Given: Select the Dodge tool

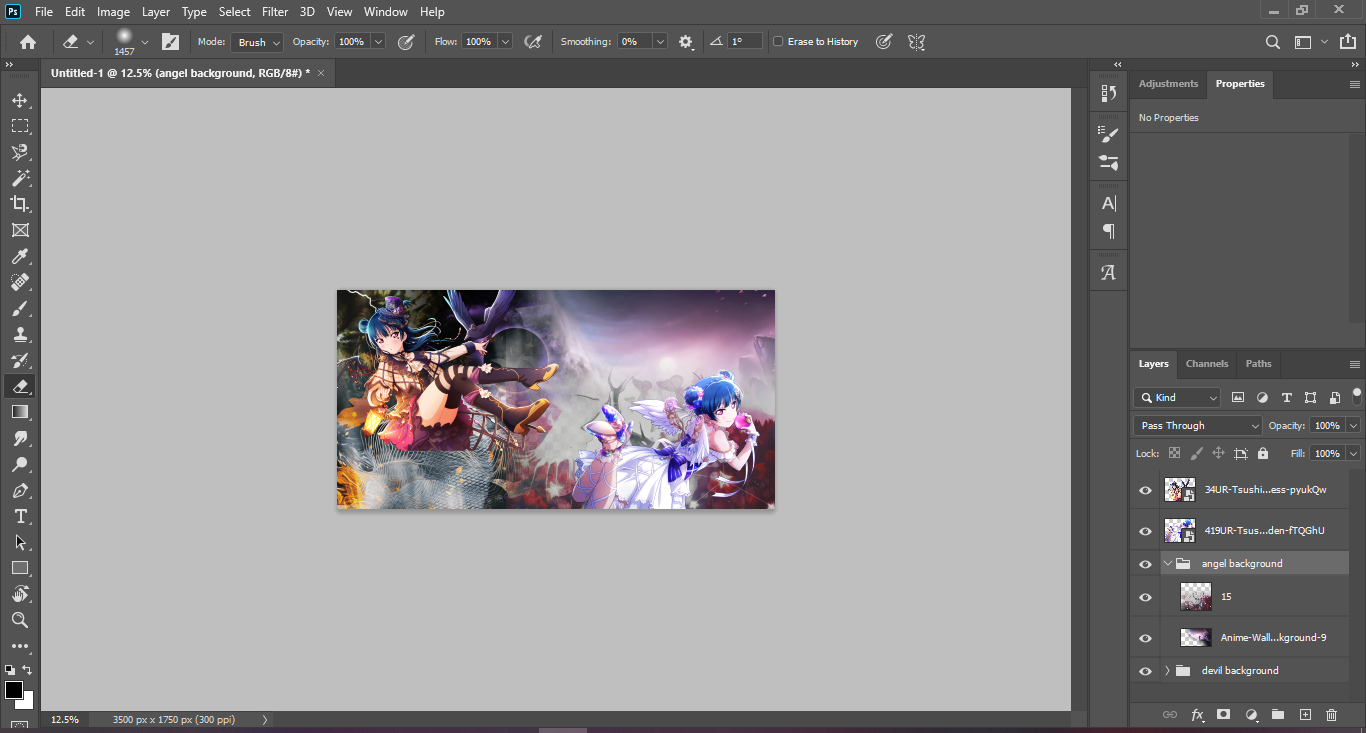Looking at the screenshot, I should (x=19, y=464).
